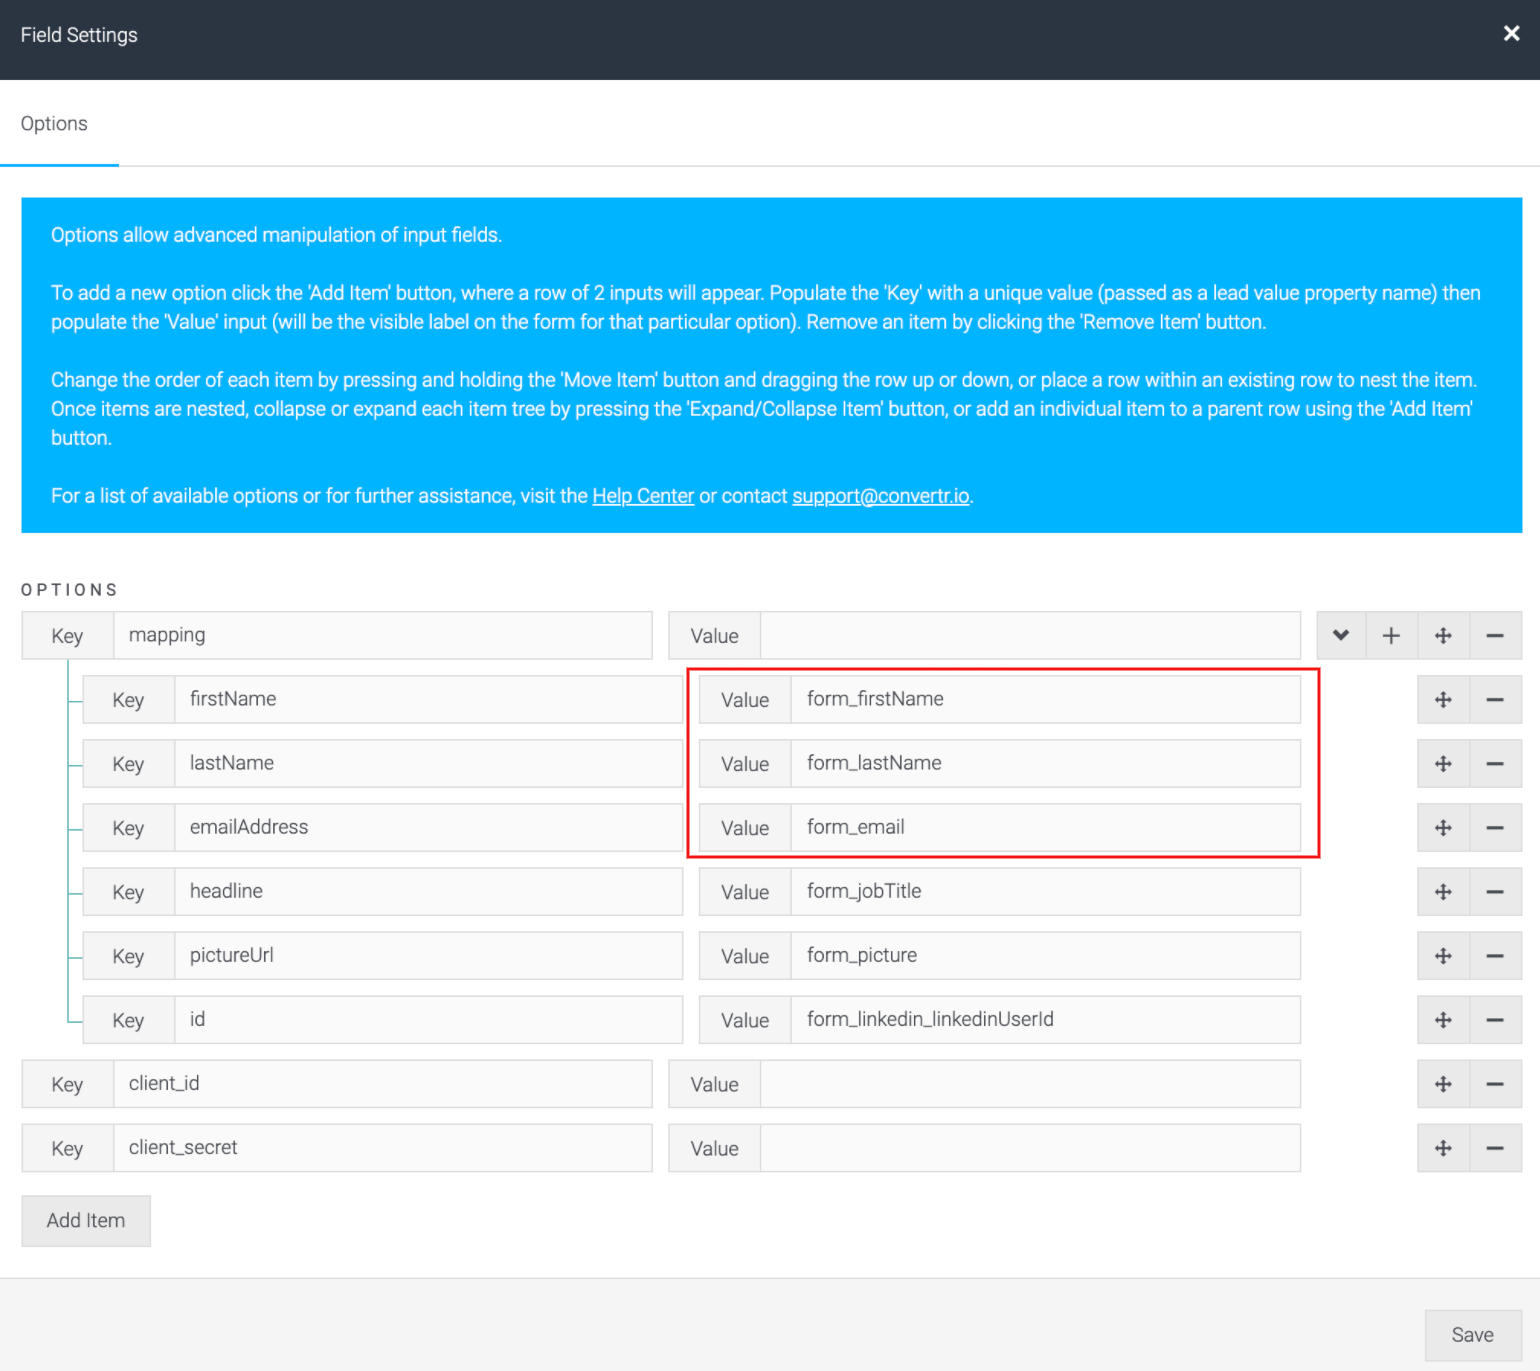Open the Help Center link
The width and height of the screenshot is (1540, 1371).
click(643, 495)
